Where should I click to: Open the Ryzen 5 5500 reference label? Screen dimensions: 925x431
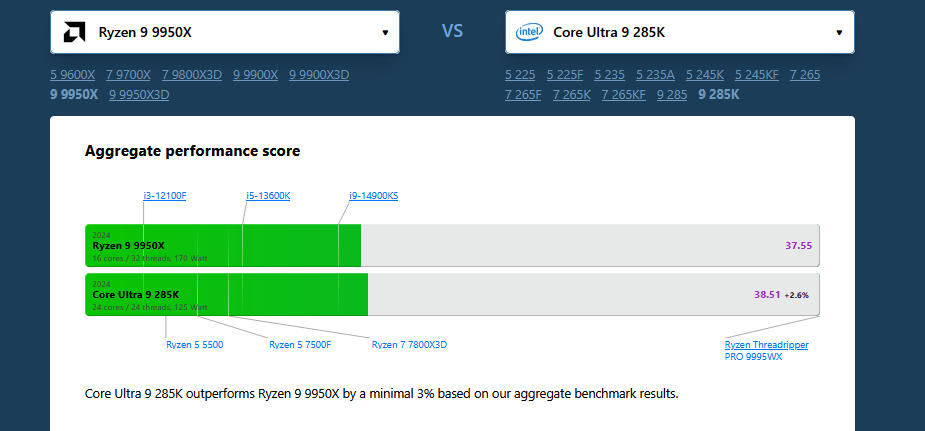click(195, 345)
